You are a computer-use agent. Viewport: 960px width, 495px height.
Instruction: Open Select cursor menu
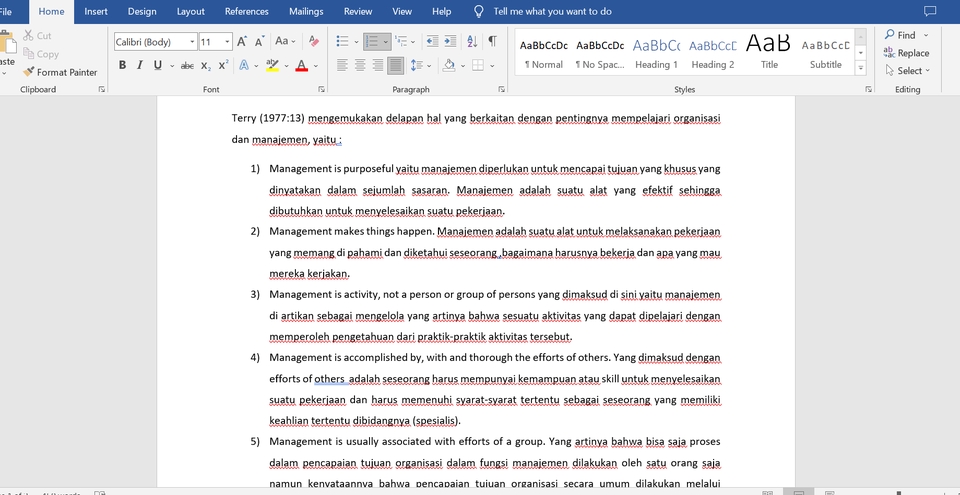pos(908,70)
